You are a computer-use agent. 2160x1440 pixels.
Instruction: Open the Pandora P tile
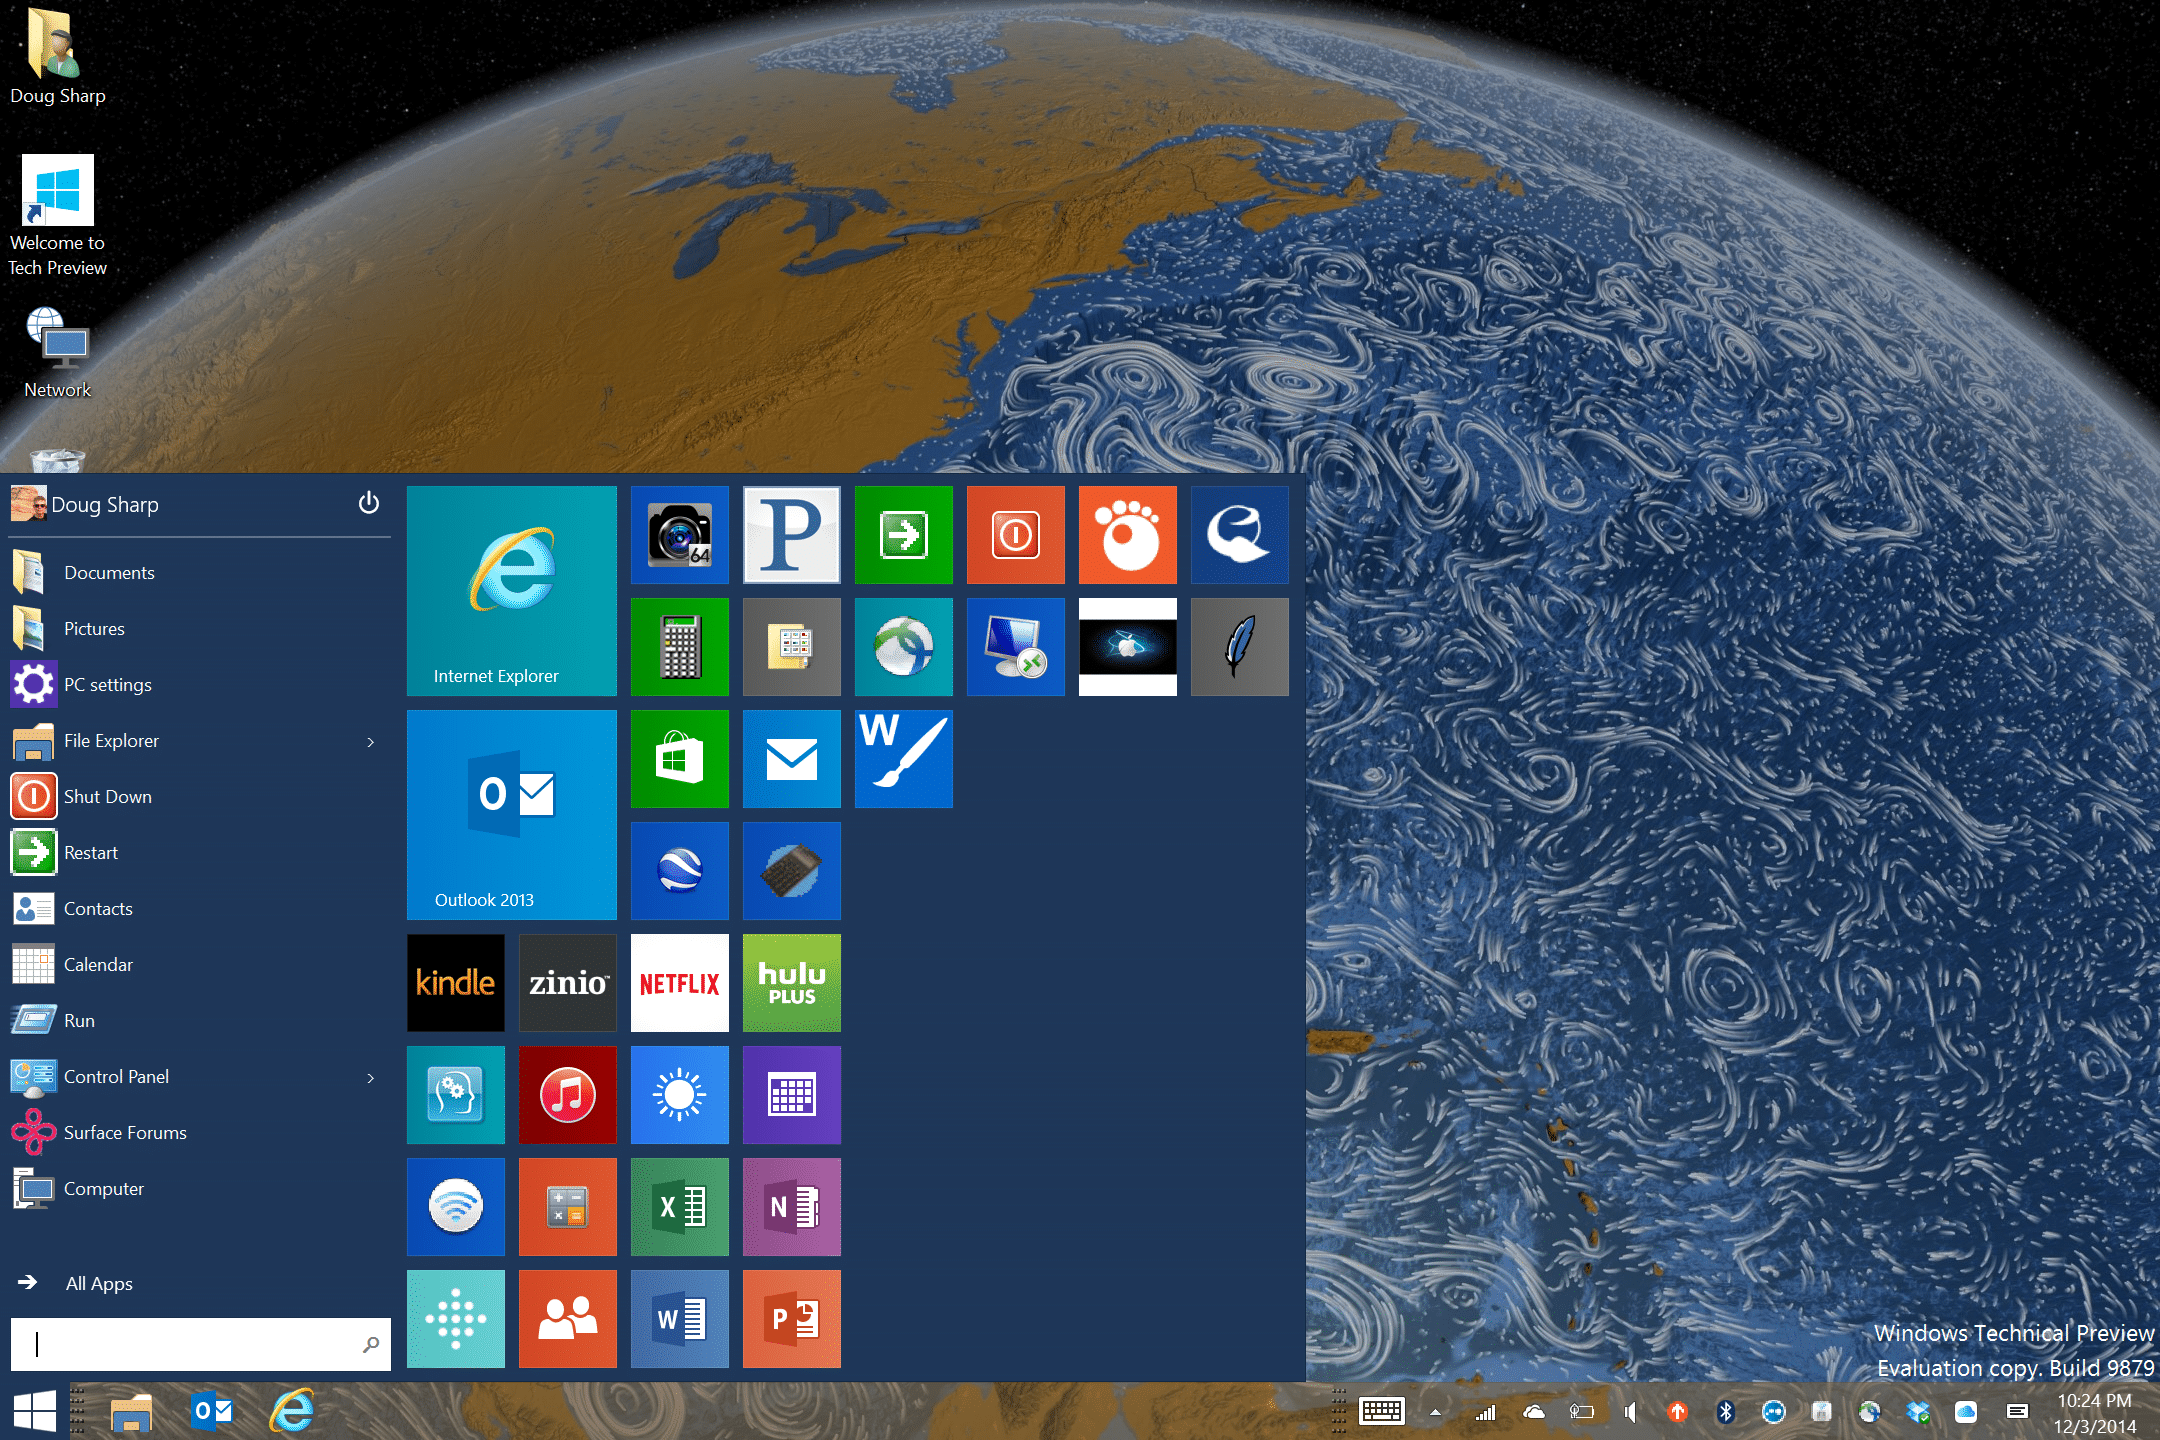792,535
